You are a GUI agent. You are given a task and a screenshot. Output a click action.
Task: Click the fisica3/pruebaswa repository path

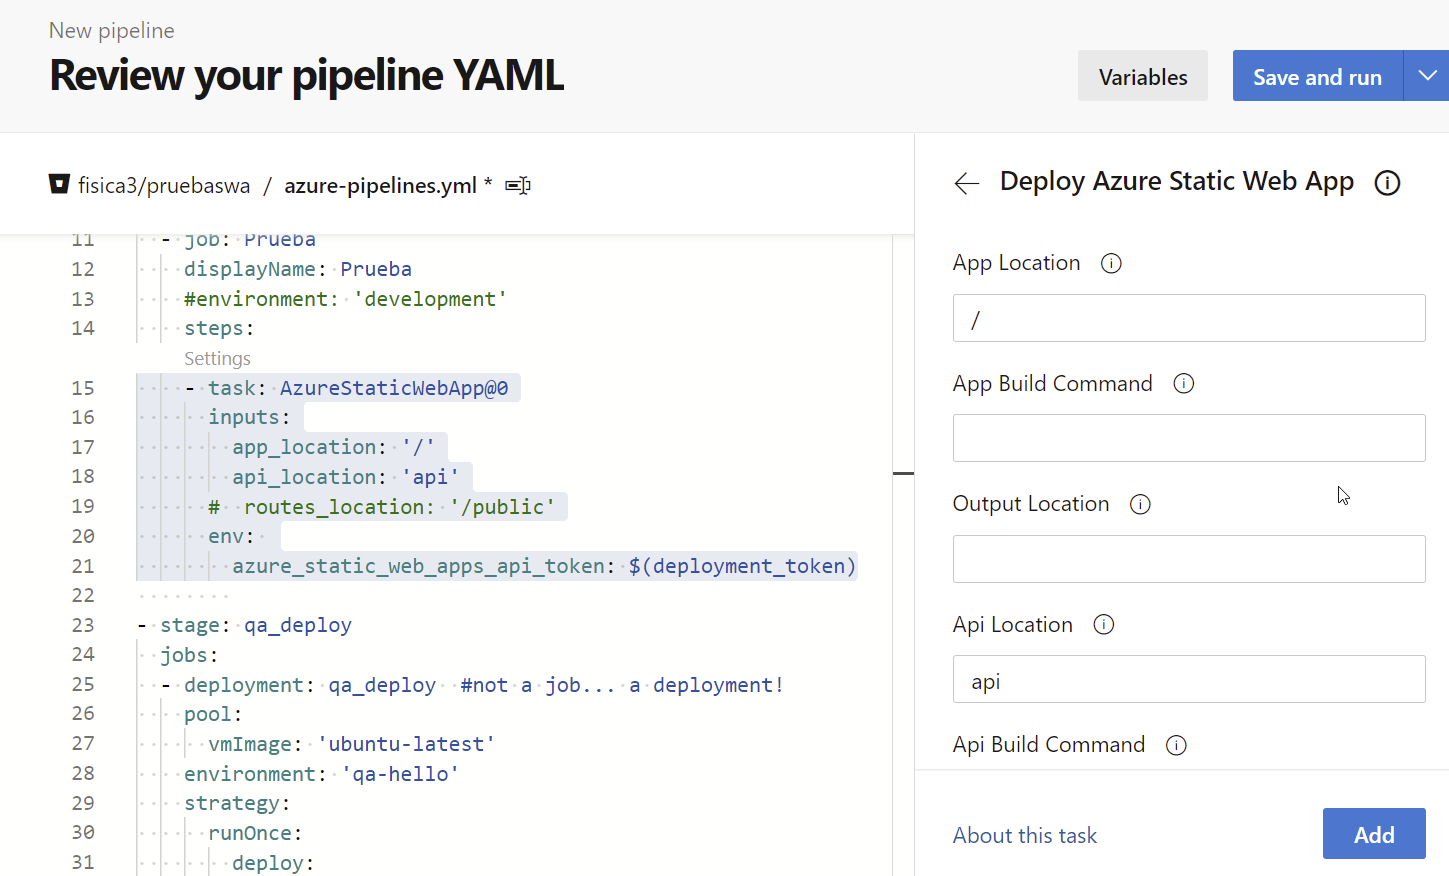point(164,185)
